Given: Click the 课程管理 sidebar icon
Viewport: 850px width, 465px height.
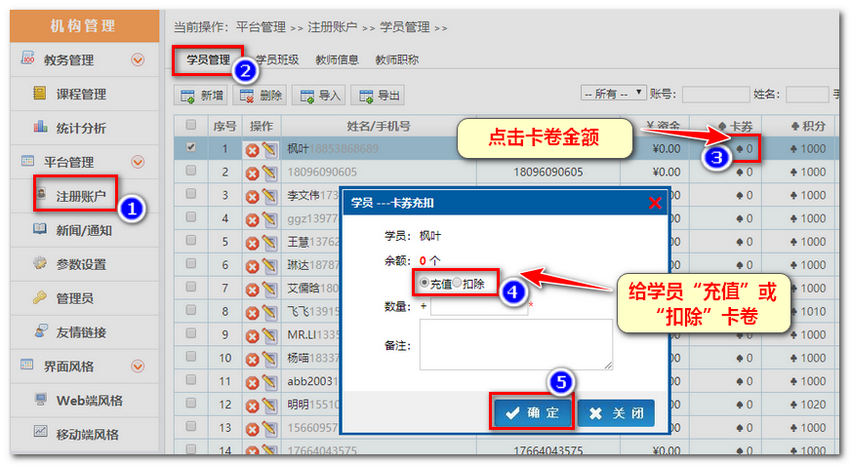Looking at the screenshot, I should [x=40, y=94].
